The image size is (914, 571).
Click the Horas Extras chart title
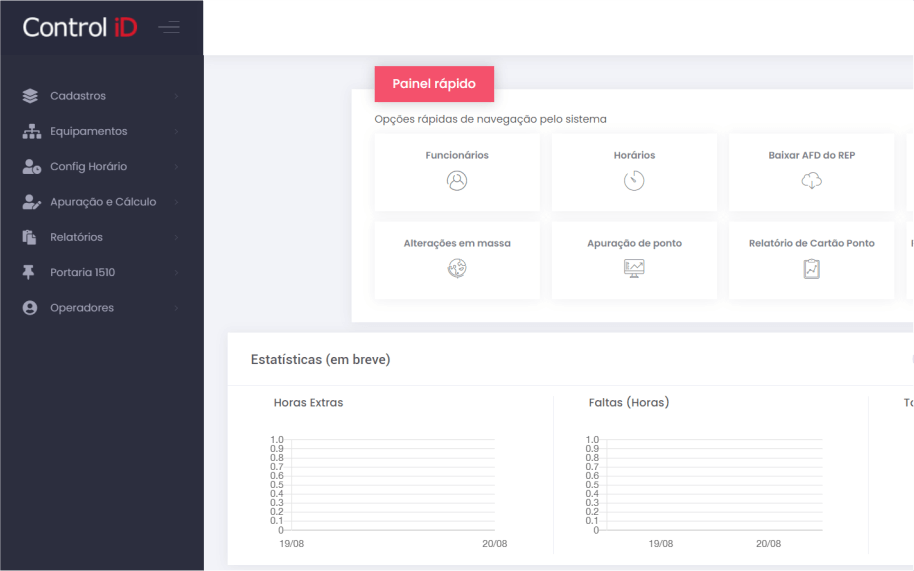tap(308, 403)
